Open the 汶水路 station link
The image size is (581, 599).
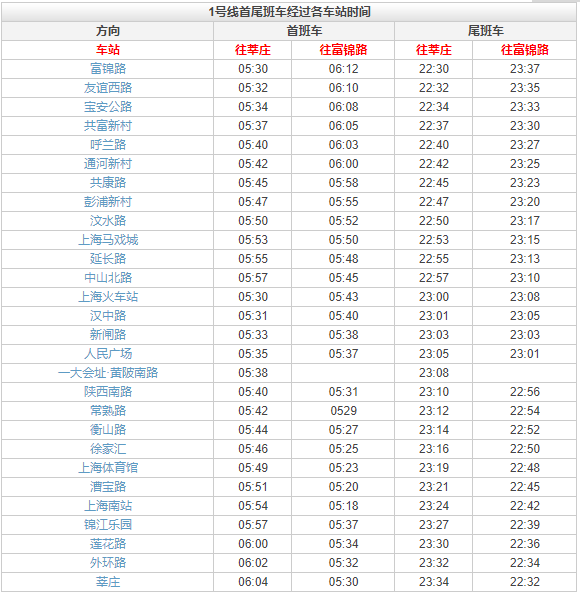click(108, 221)
